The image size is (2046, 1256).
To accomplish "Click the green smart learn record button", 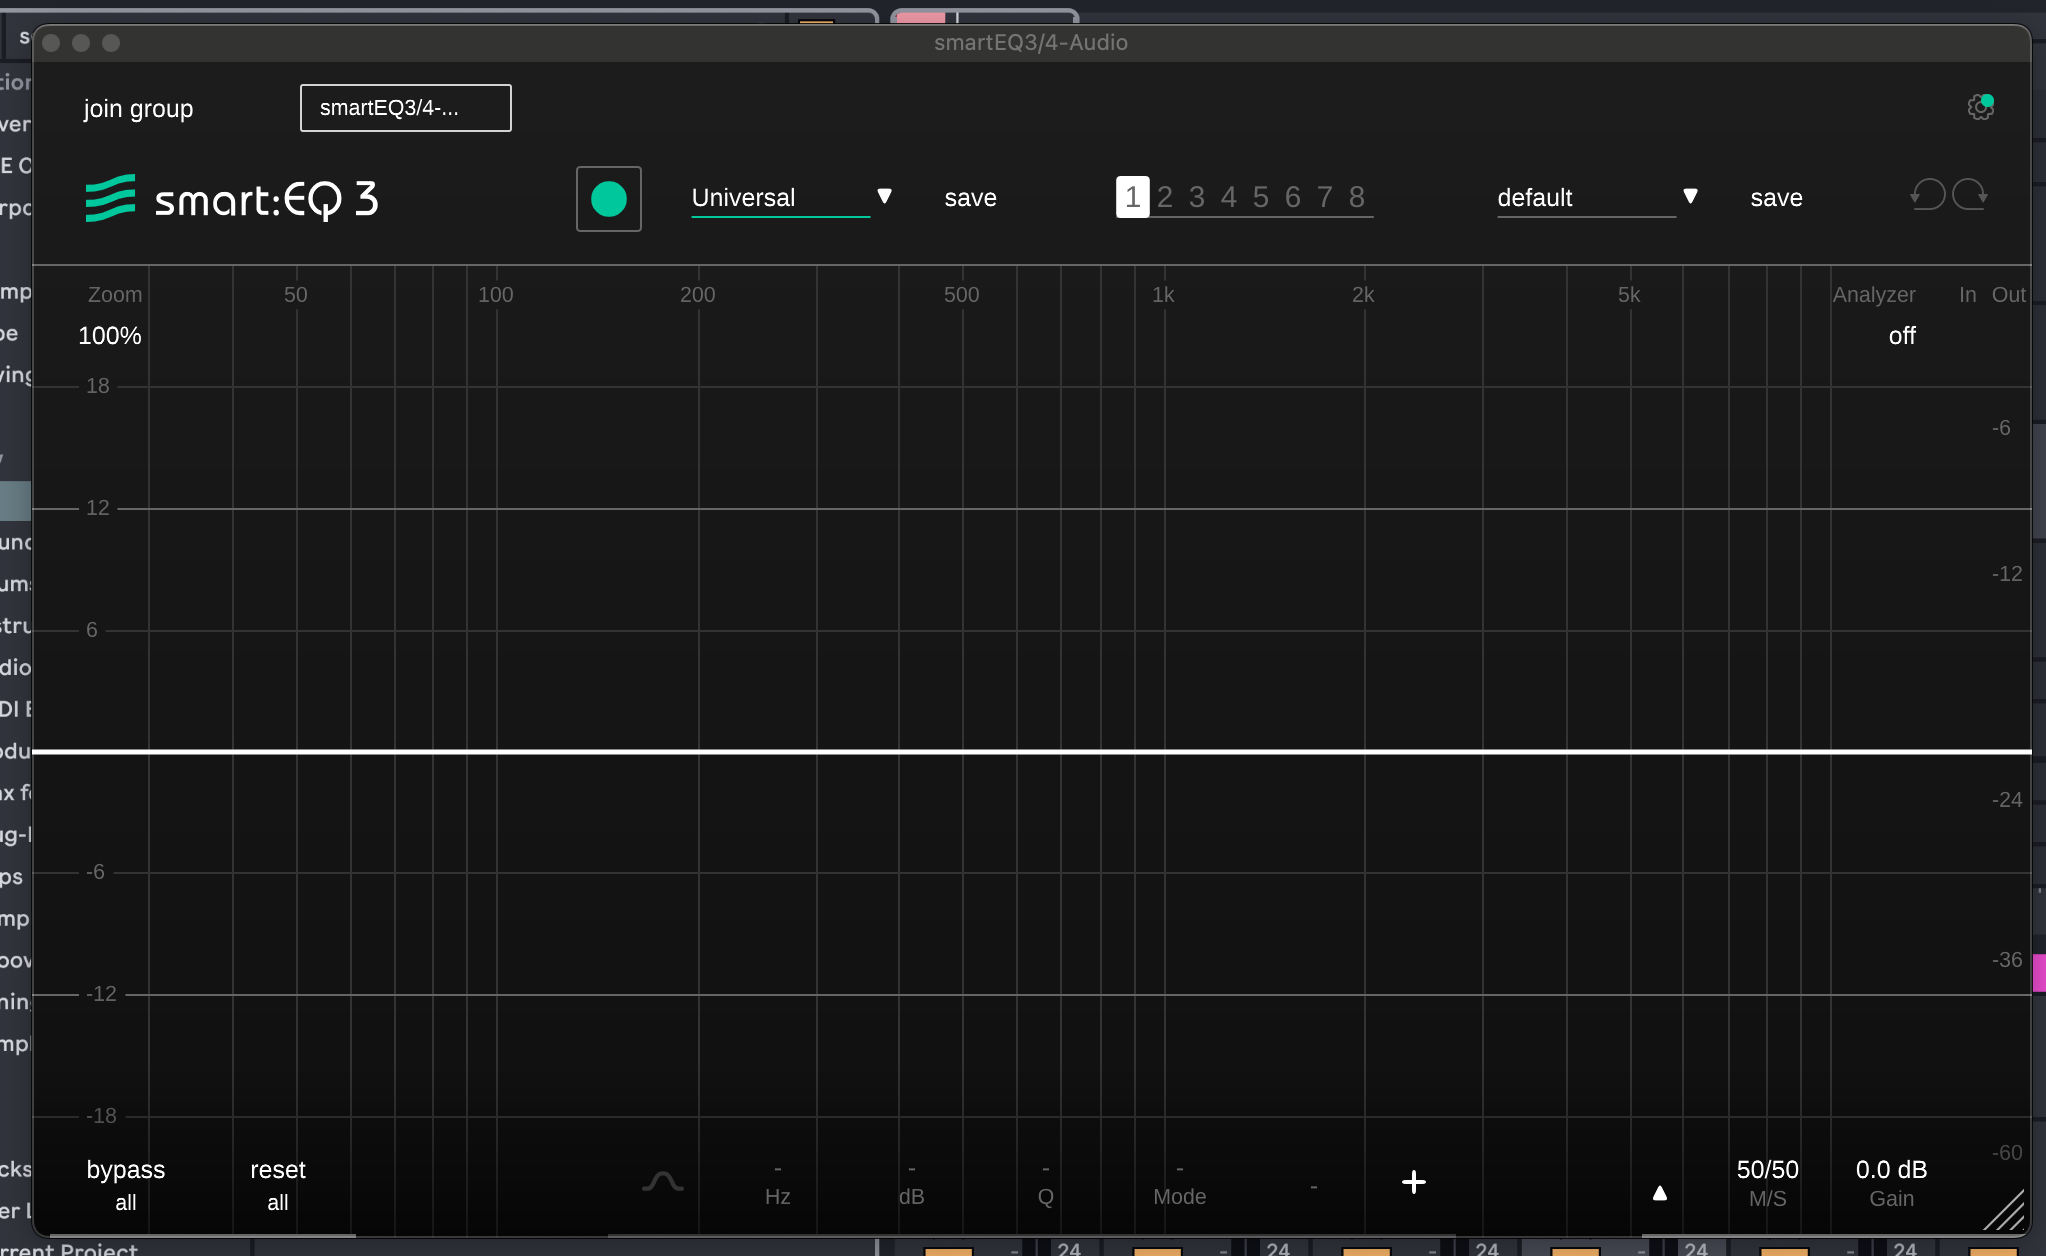I will pyautogui.click(x=608, y=199).
